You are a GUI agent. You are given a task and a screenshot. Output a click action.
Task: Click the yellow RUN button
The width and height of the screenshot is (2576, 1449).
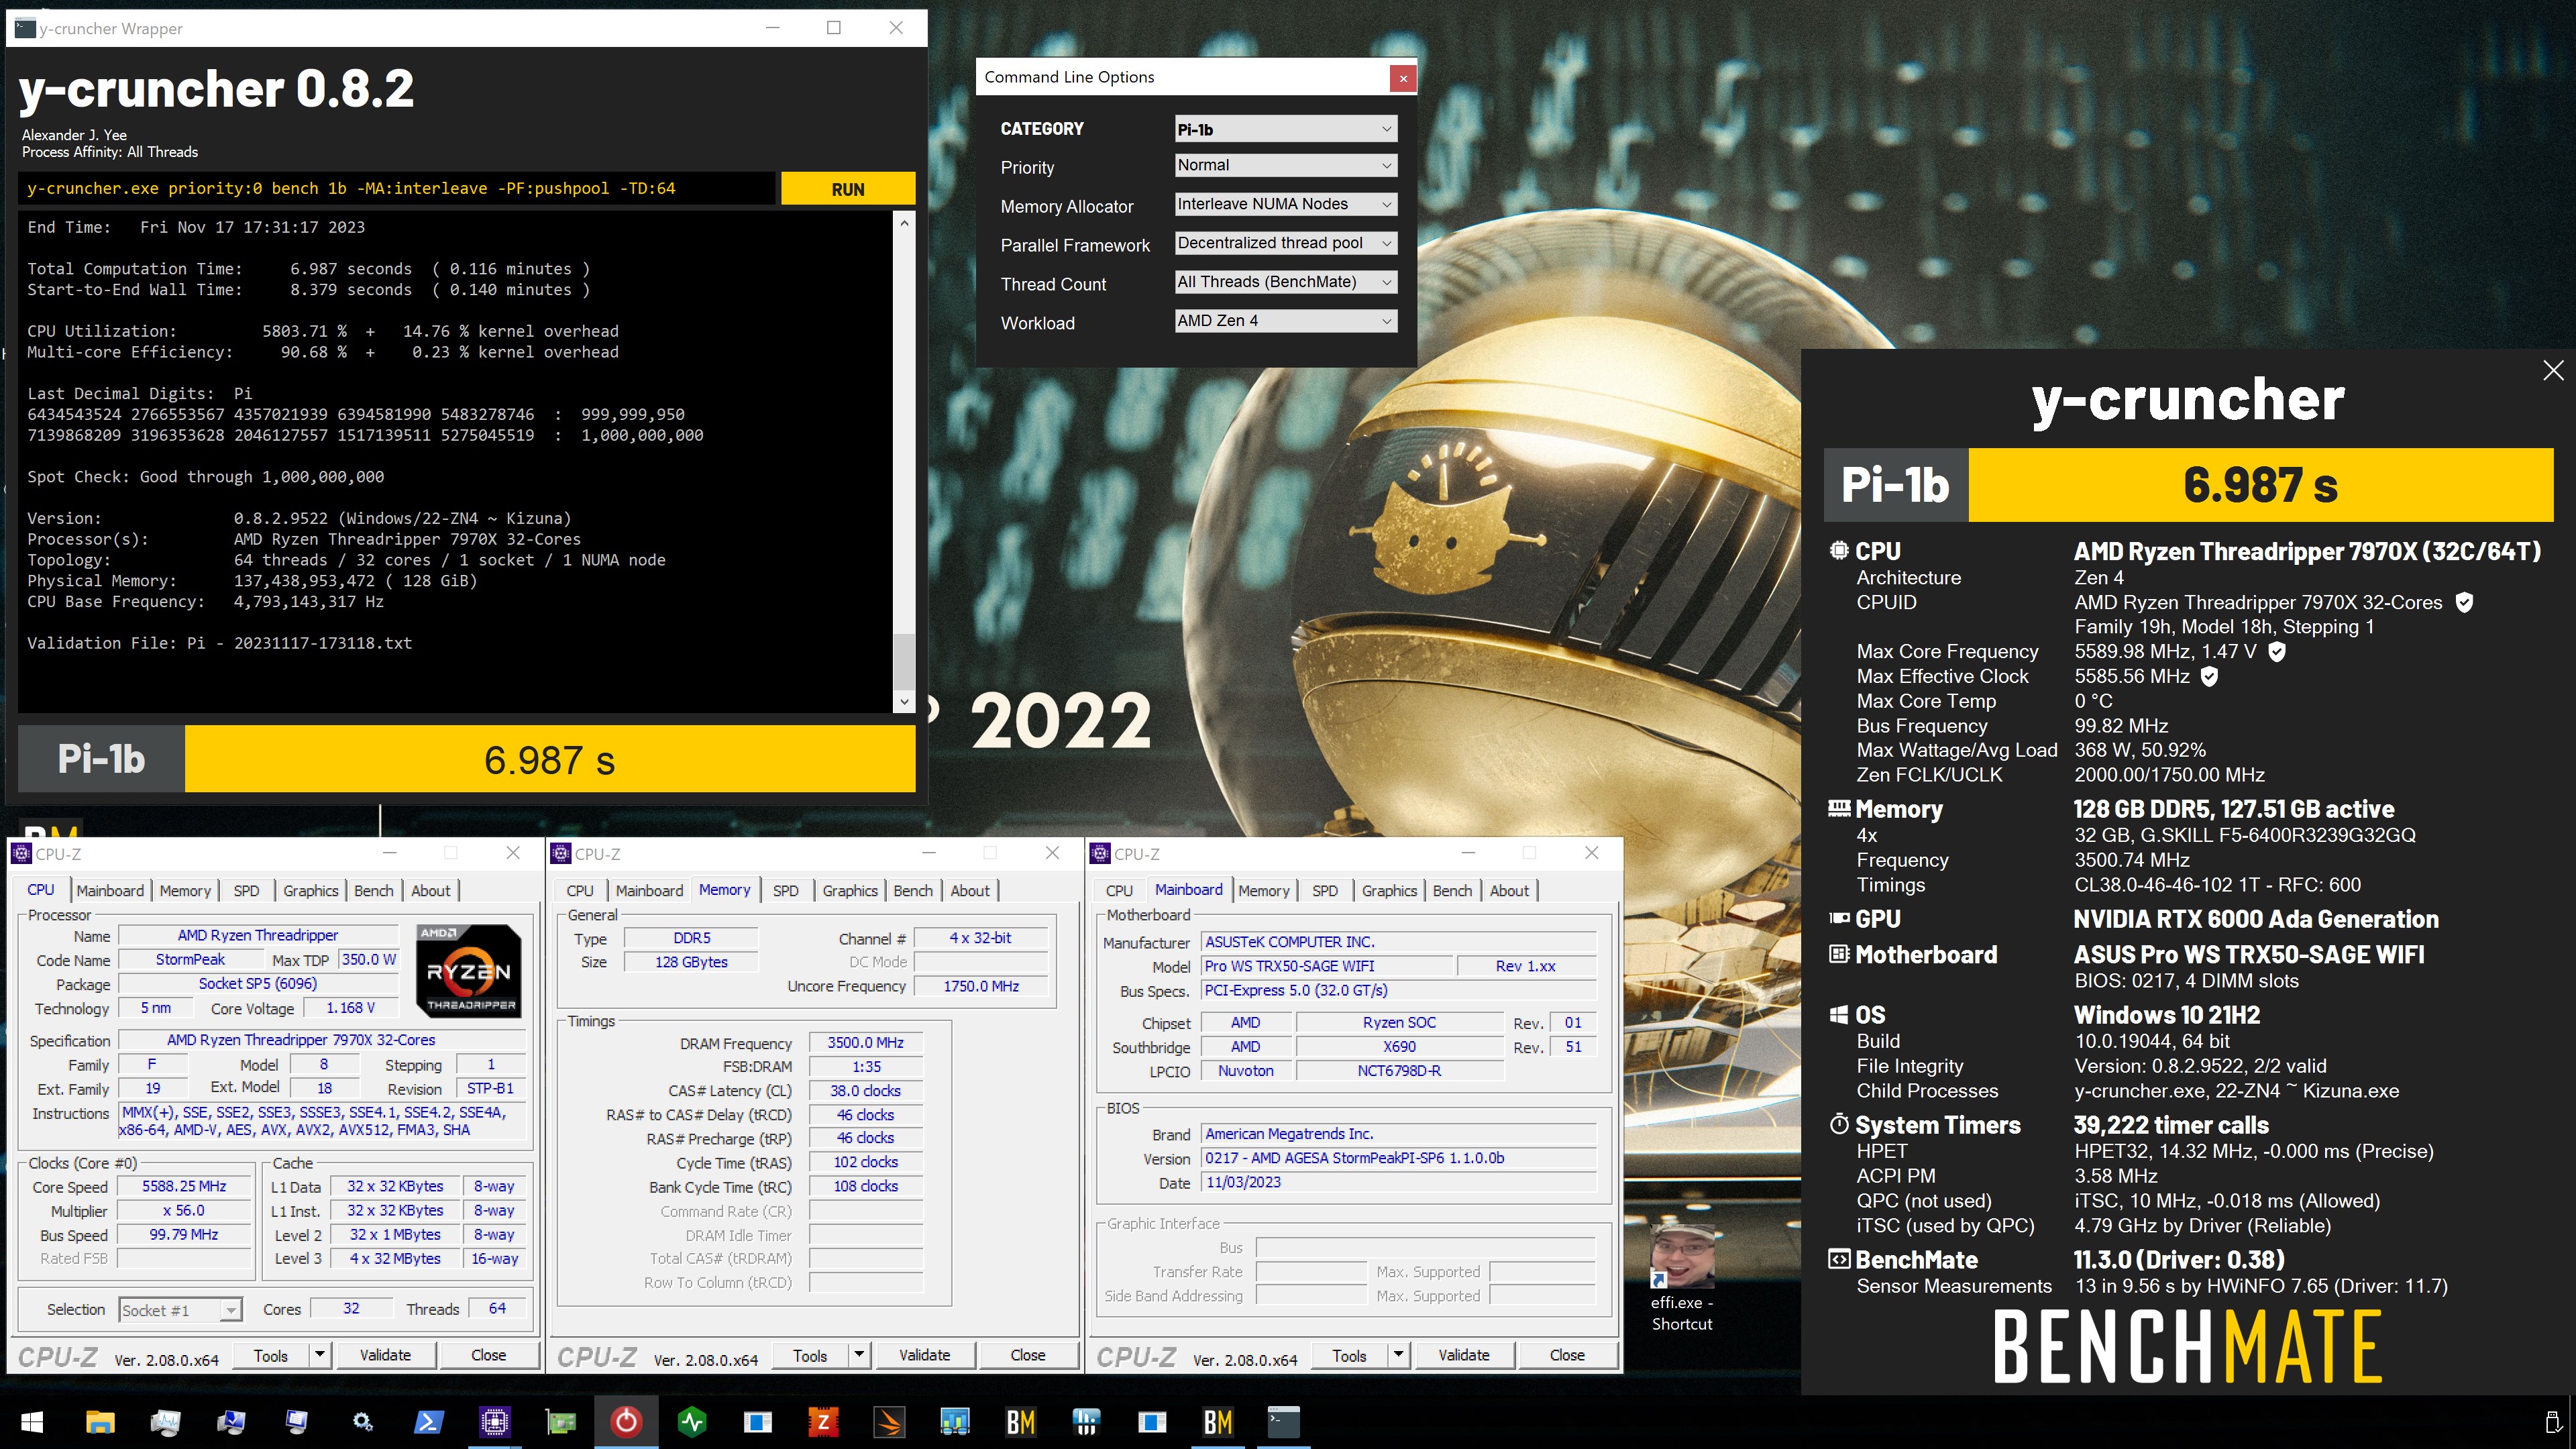[848, 189]
